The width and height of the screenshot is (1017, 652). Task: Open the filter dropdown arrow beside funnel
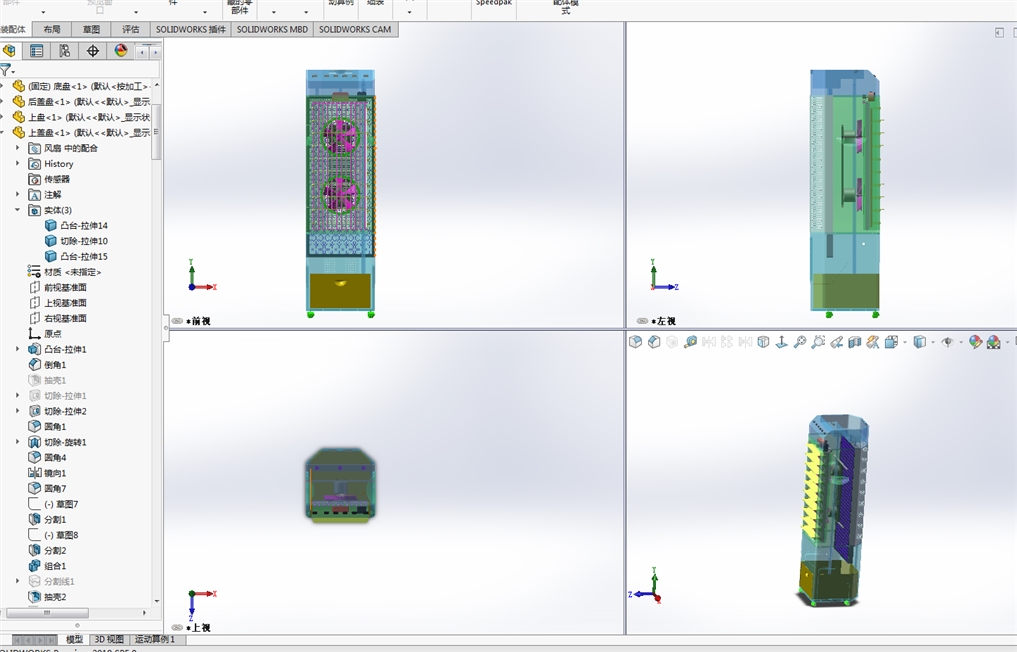[14, 71]
